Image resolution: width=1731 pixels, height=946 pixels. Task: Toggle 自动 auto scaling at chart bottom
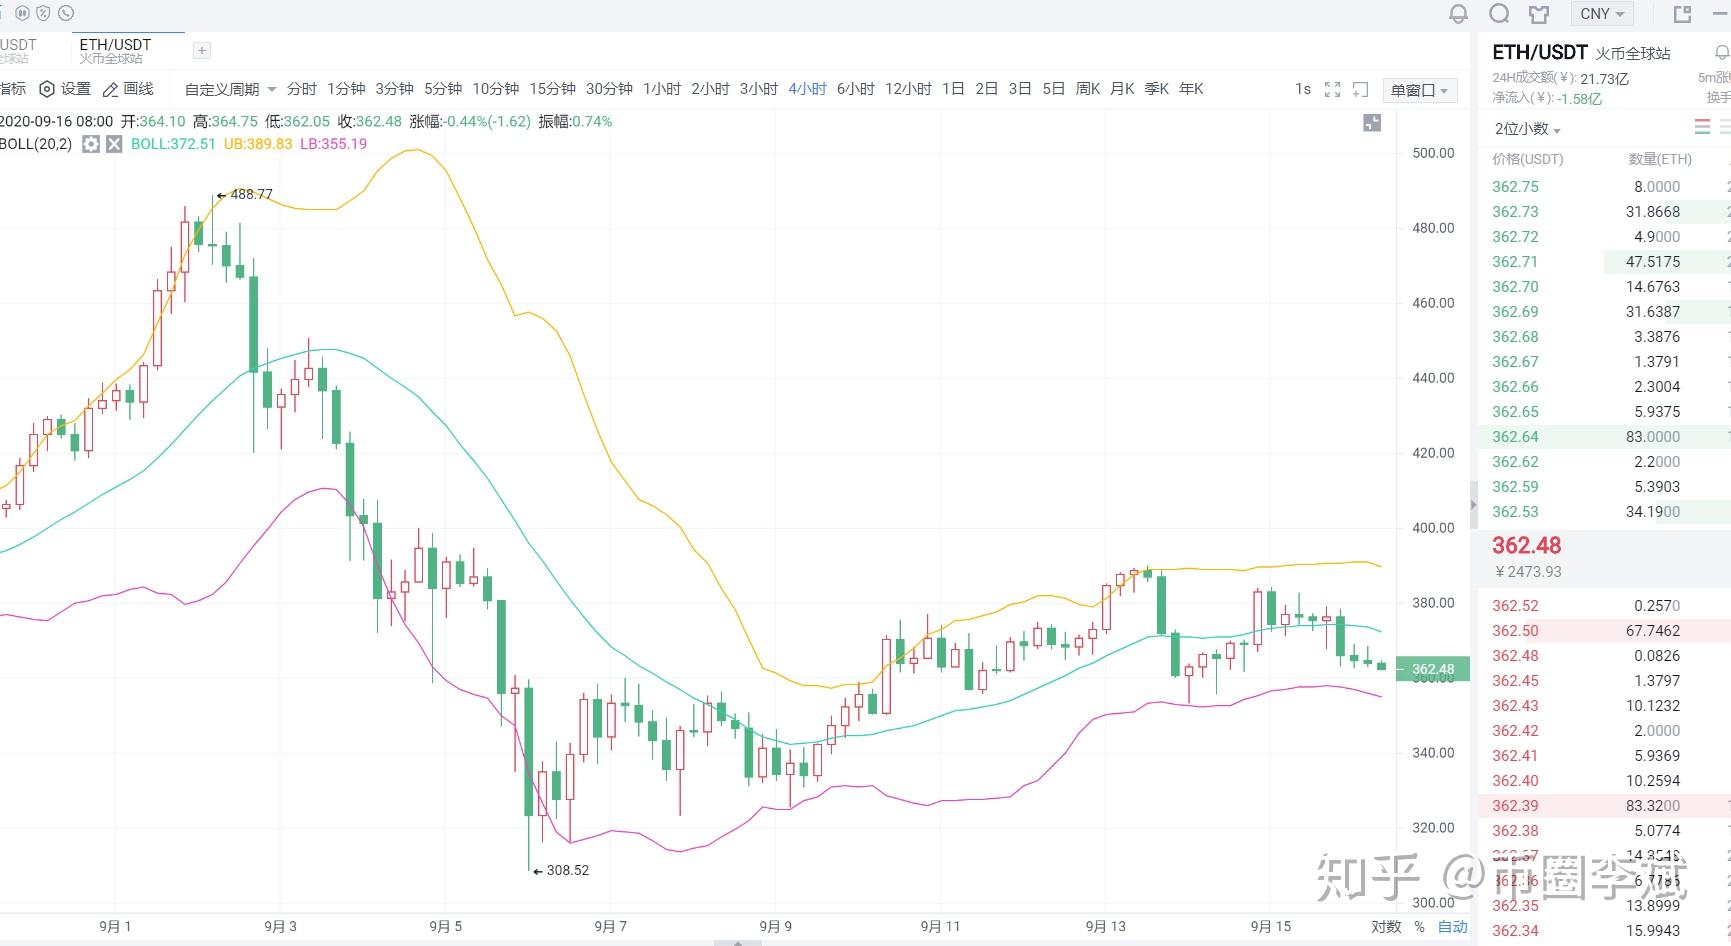[x=1452, y=926]
